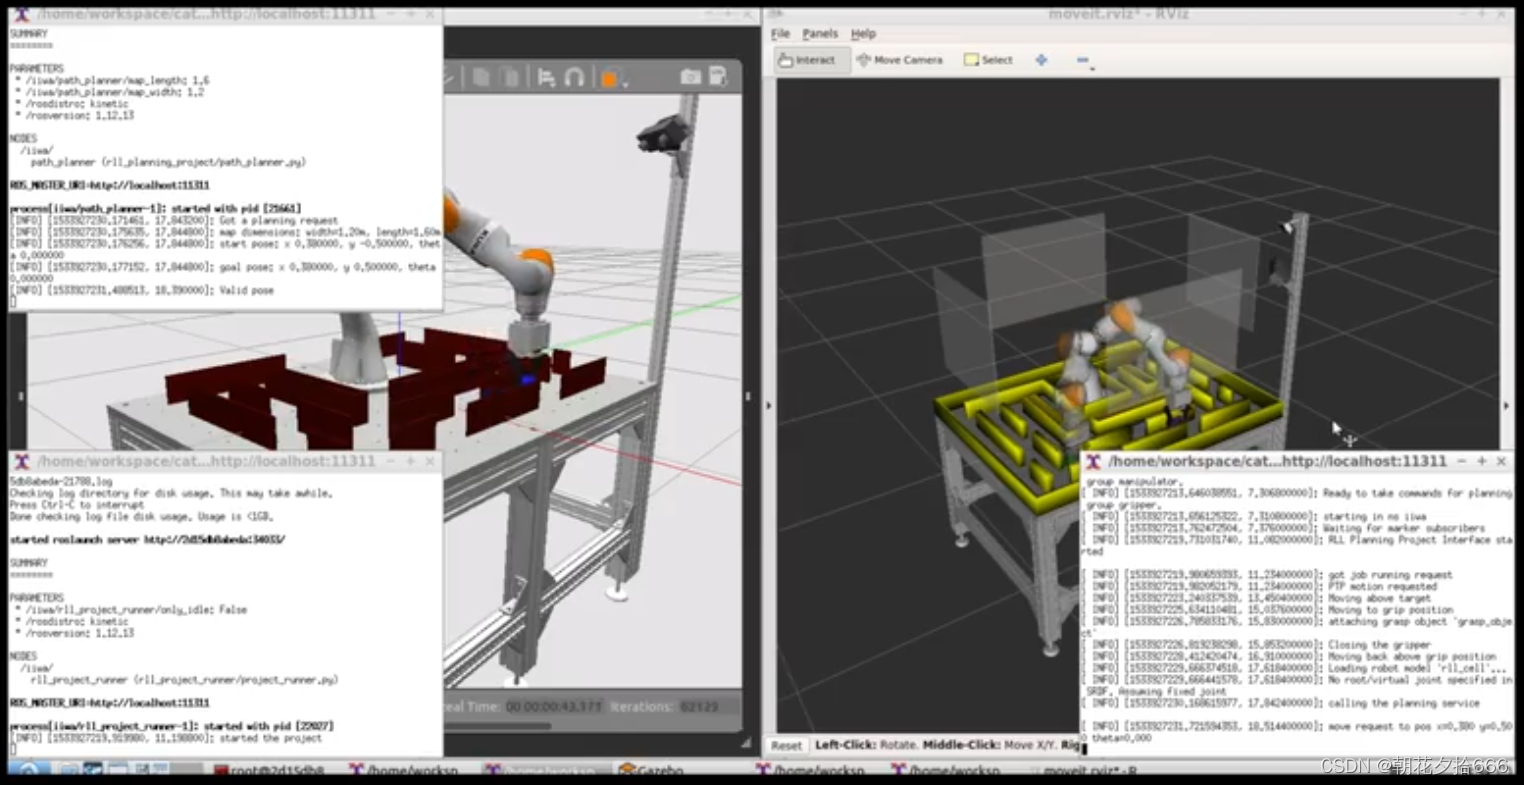Open the Panels menu in RViz
The height and width of the screenshot is (785, 1524).
pyautogui.click(x=820, y=34)
